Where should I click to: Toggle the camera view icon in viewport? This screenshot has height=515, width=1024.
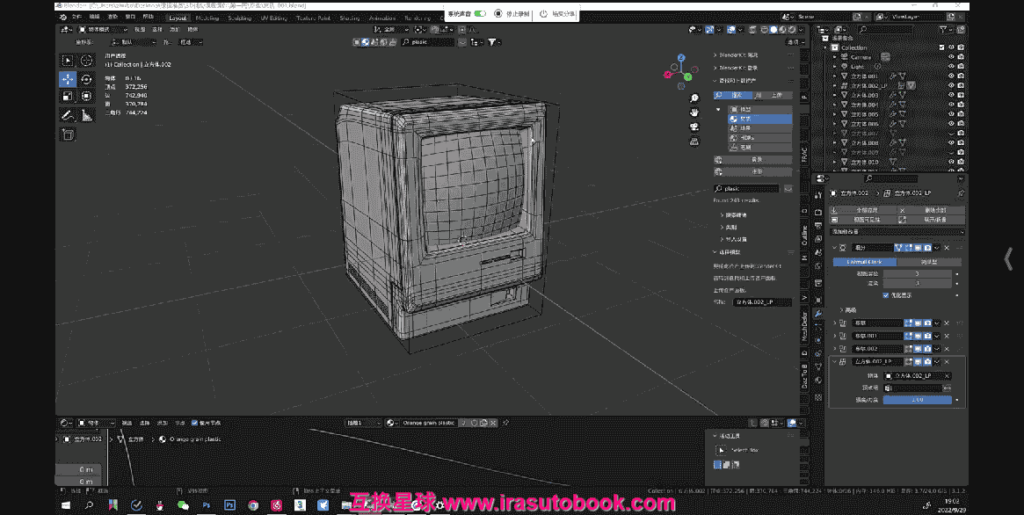click(694, 127)
